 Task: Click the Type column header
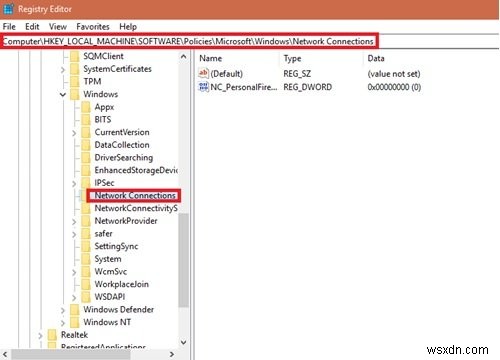[x=292, y=58]
